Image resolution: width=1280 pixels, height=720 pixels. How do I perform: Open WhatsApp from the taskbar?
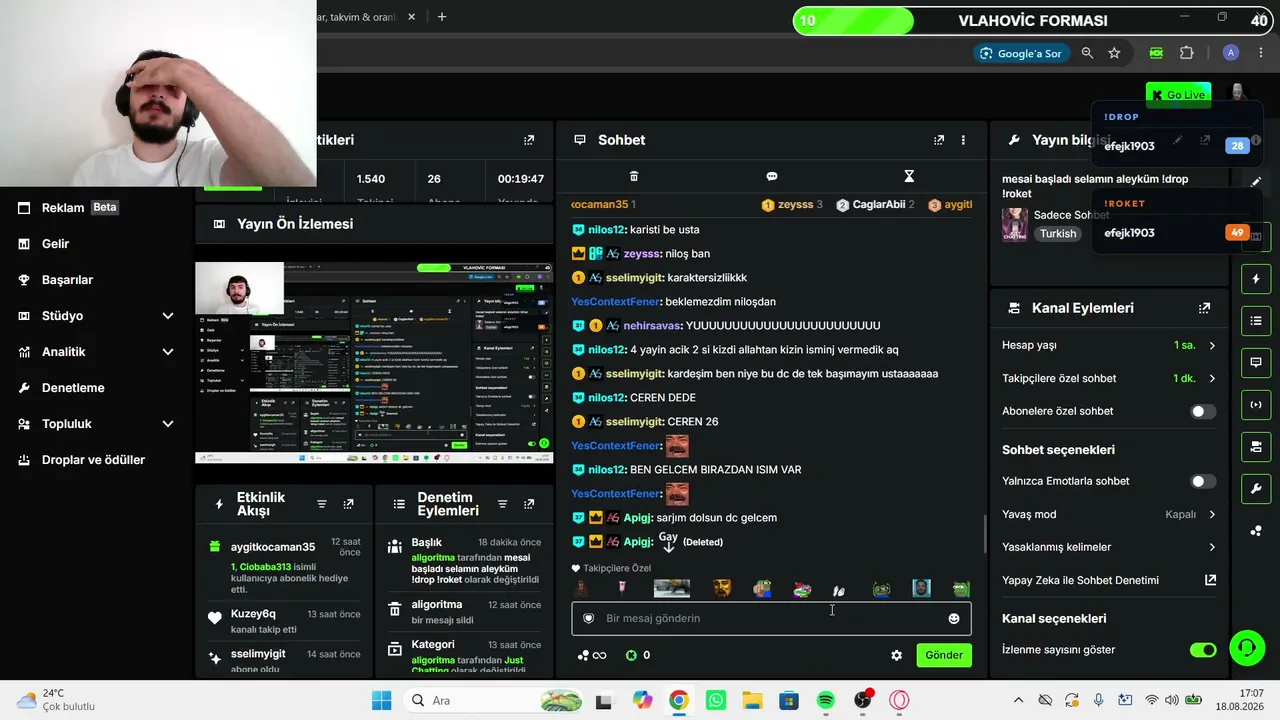716,700
